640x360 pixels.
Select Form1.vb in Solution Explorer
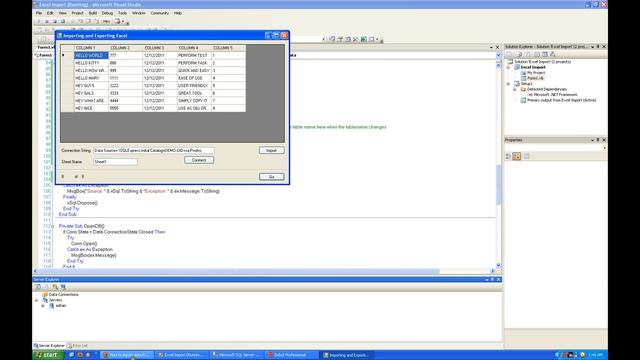coord(535,78)
